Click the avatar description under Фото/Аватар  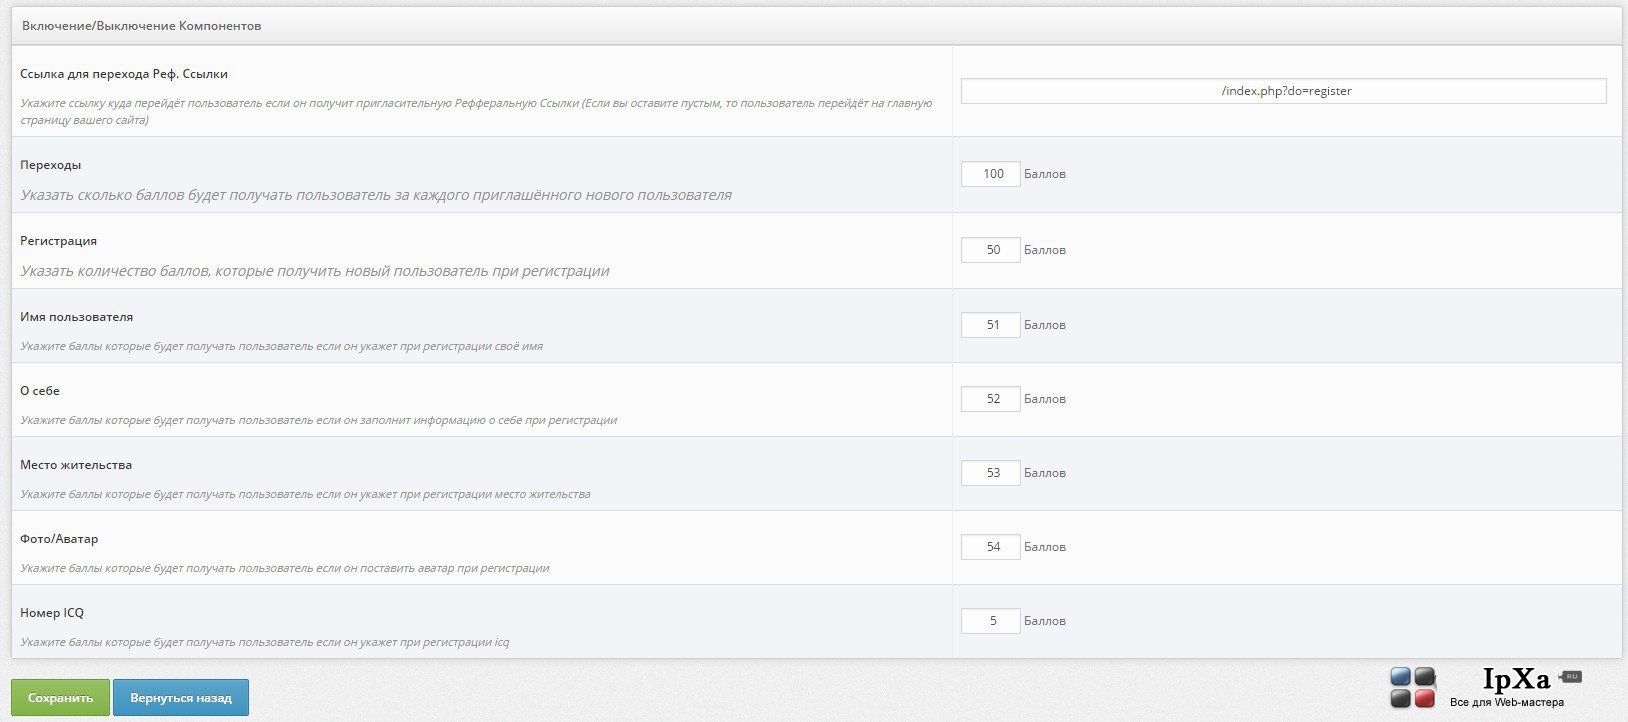click(x=285, y=568)
